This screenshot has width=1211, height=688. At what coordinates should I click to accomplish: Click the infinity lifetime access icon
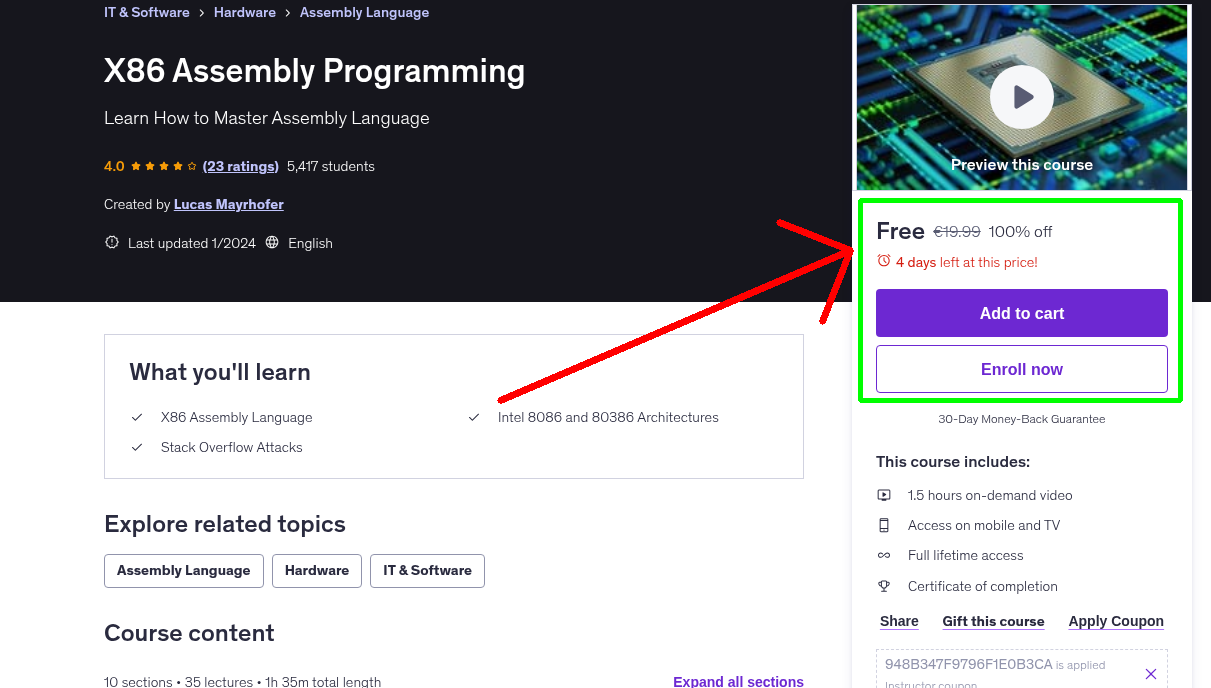[884, 555]
